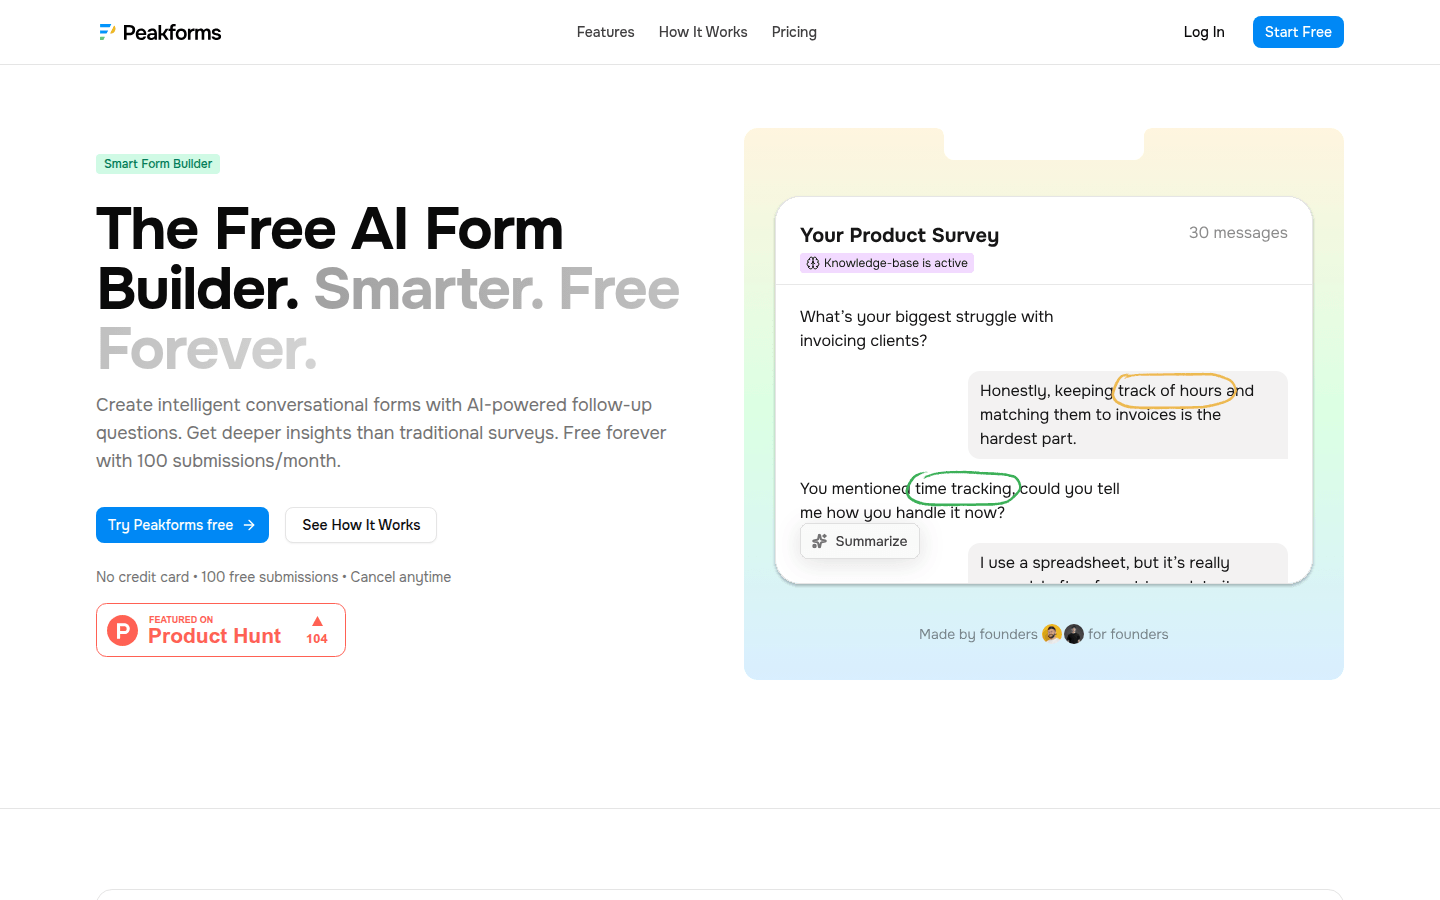Open the Features menu item
The image size is (1440, 900).
coord(605,32)
